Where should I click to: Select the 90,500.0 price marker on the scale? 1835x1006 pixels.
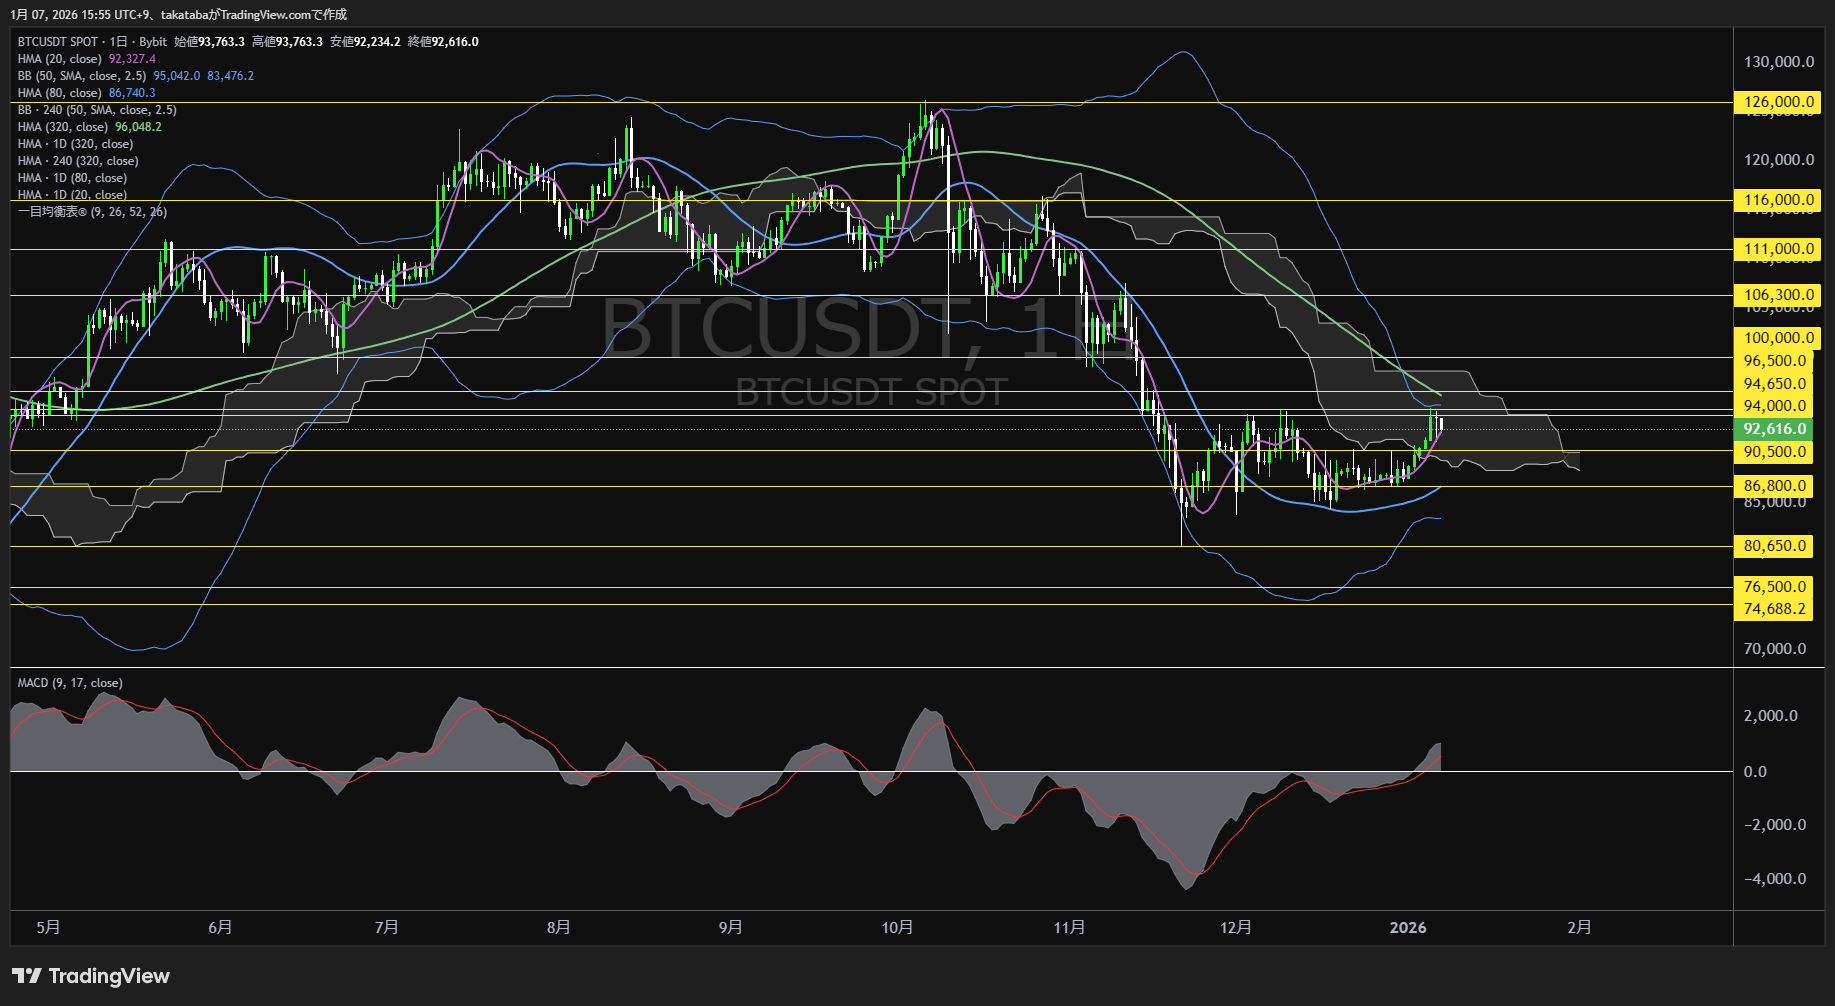1775,452
